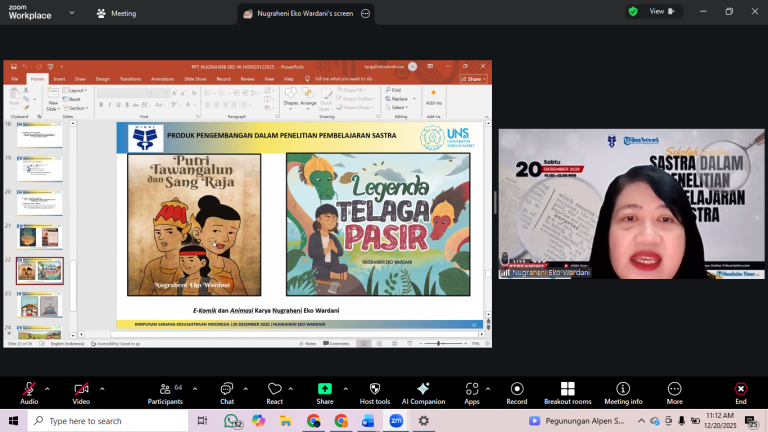The height and width of the screenshot is (432, 768).
Task: Open the Apps panel
Action: click(x=472, y=389)
